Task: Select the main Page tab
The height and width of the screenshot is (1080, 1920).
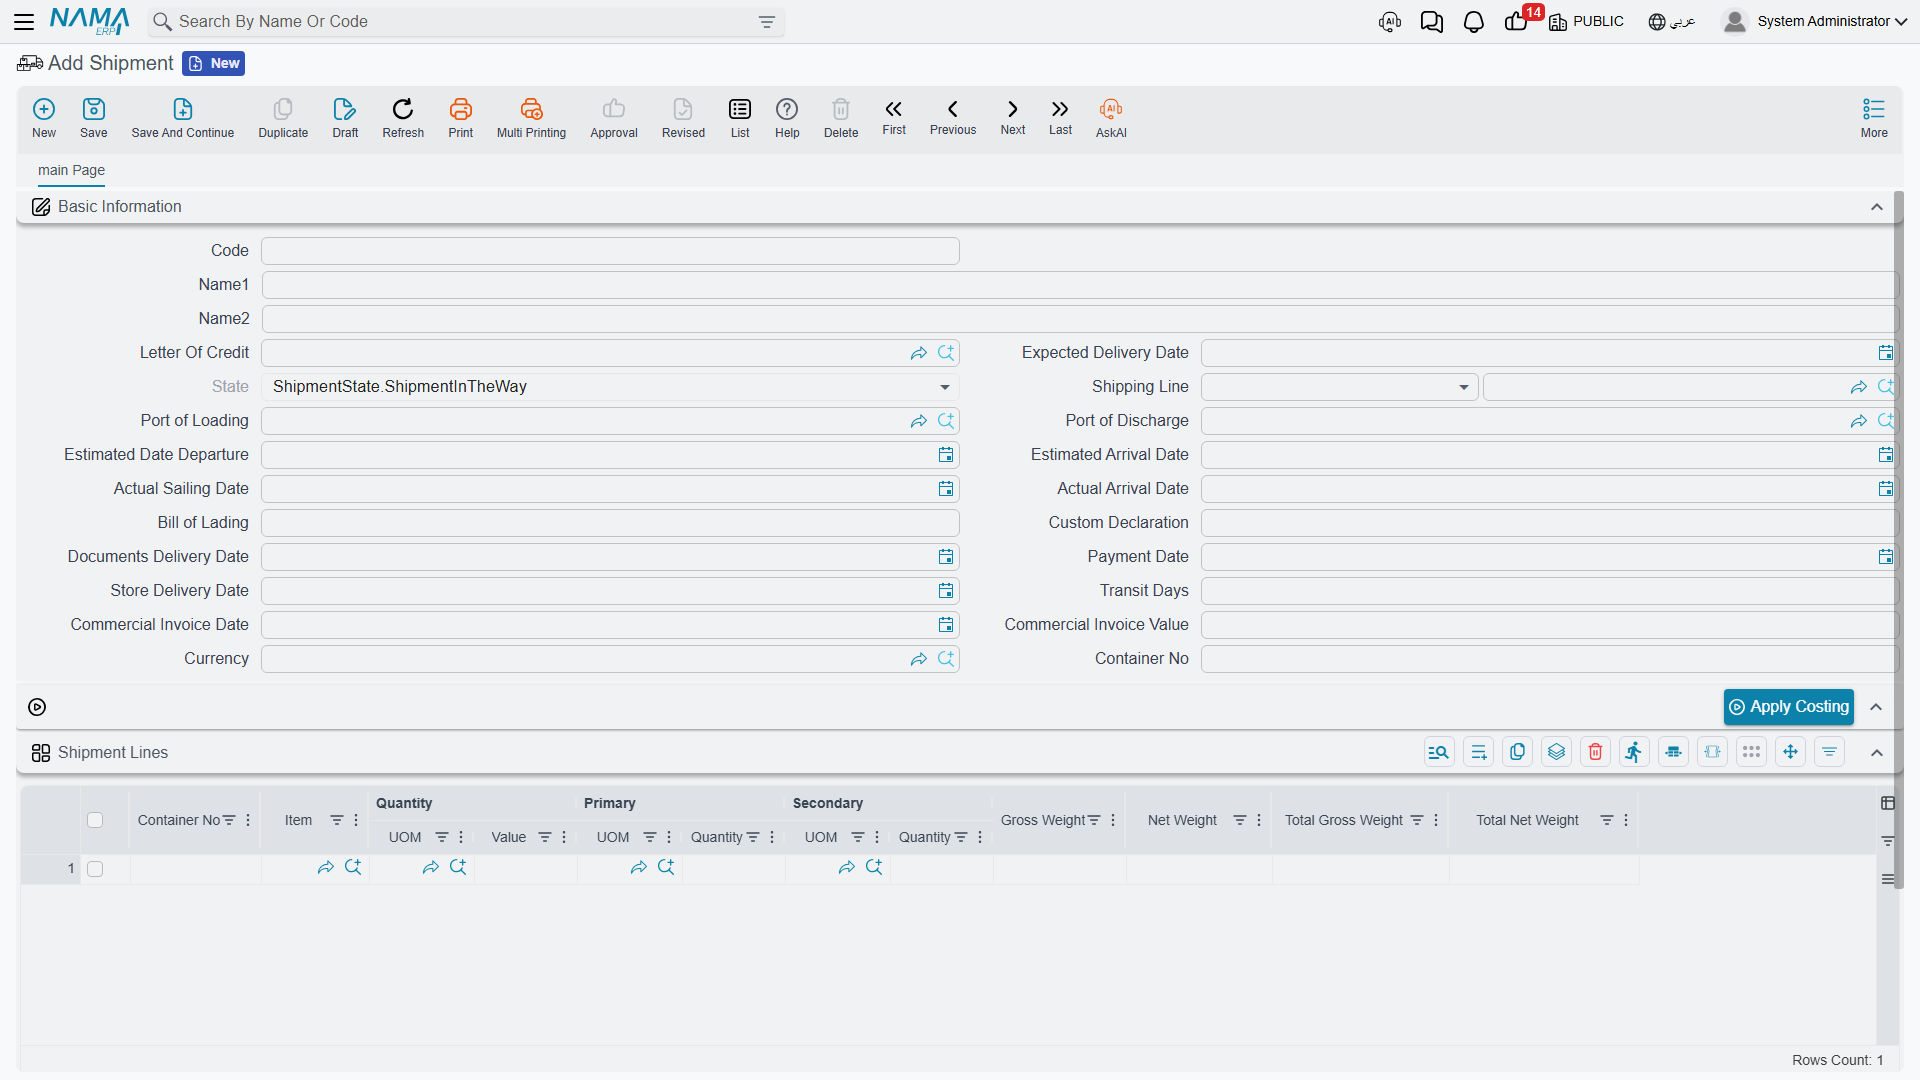Action: [71, 170]
